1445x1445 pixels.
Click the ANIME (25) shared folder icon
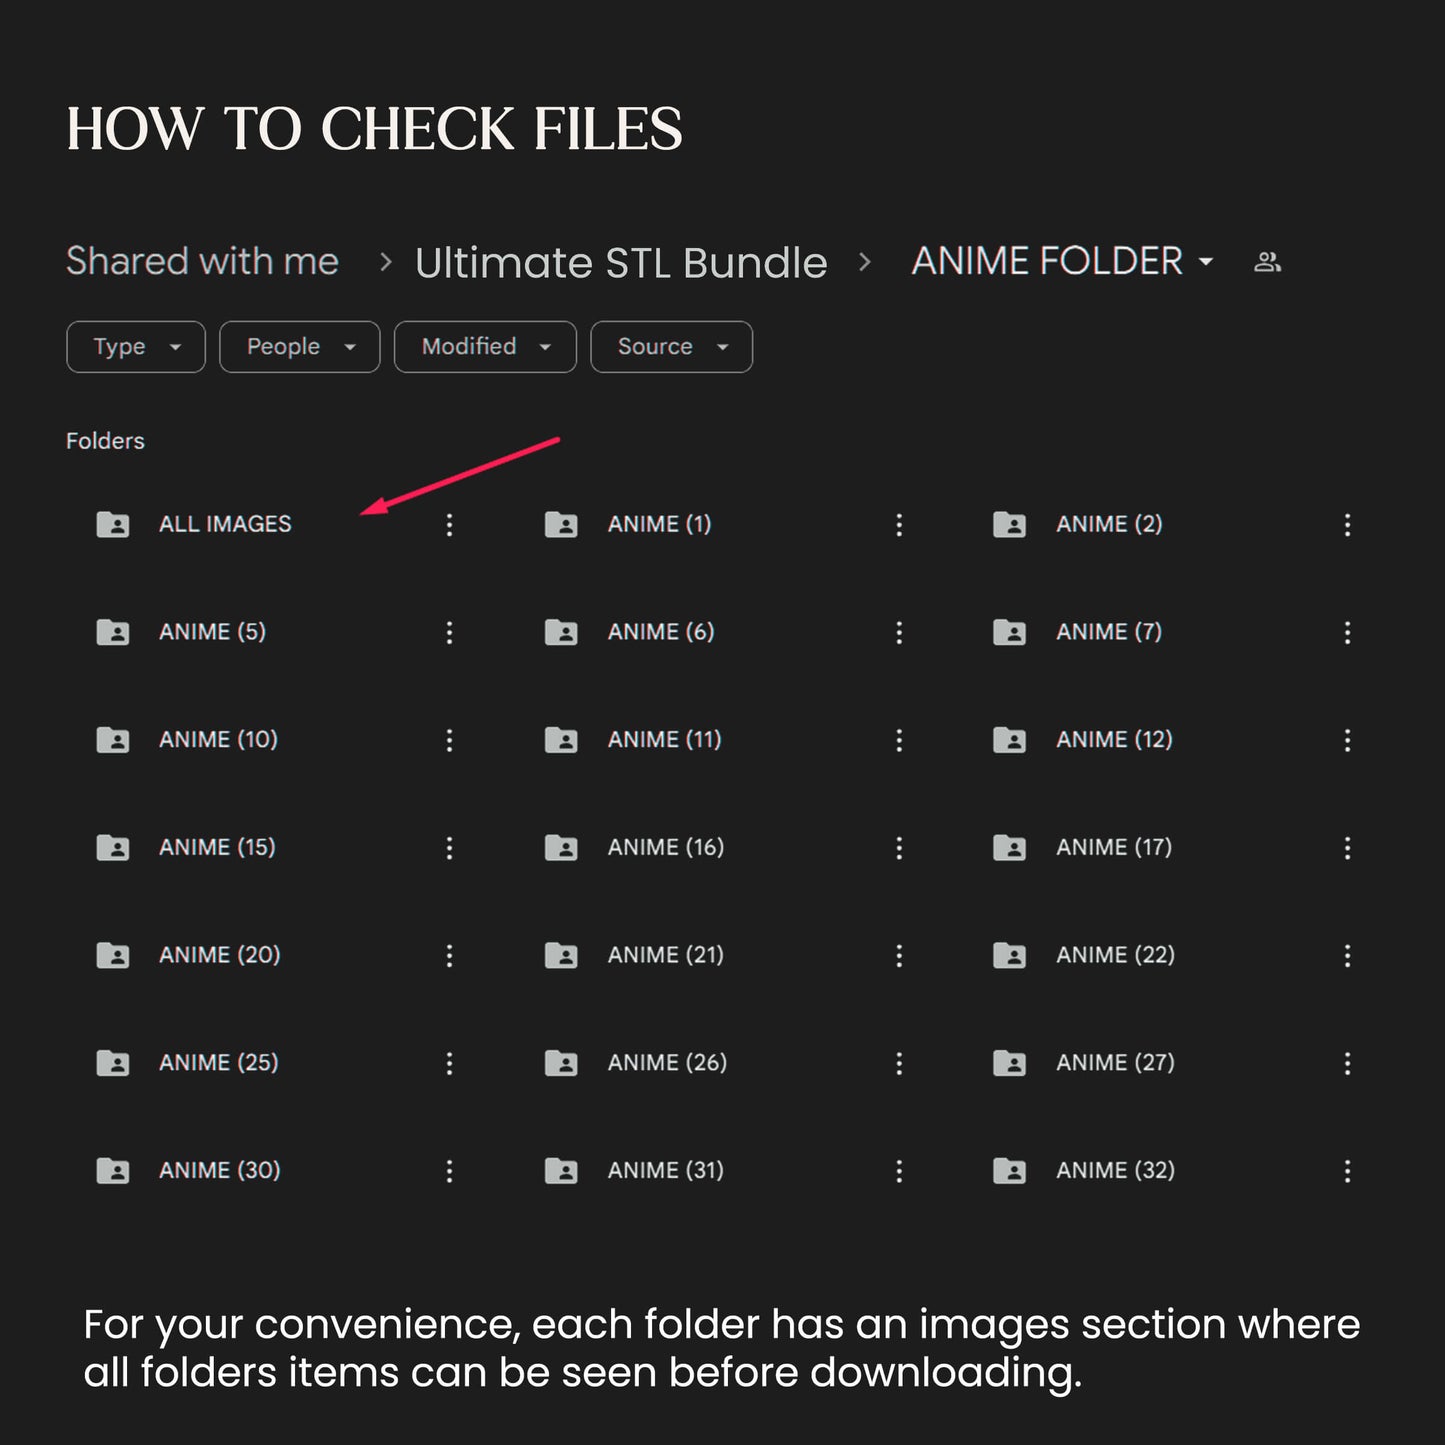click(x=113, y=1063)
